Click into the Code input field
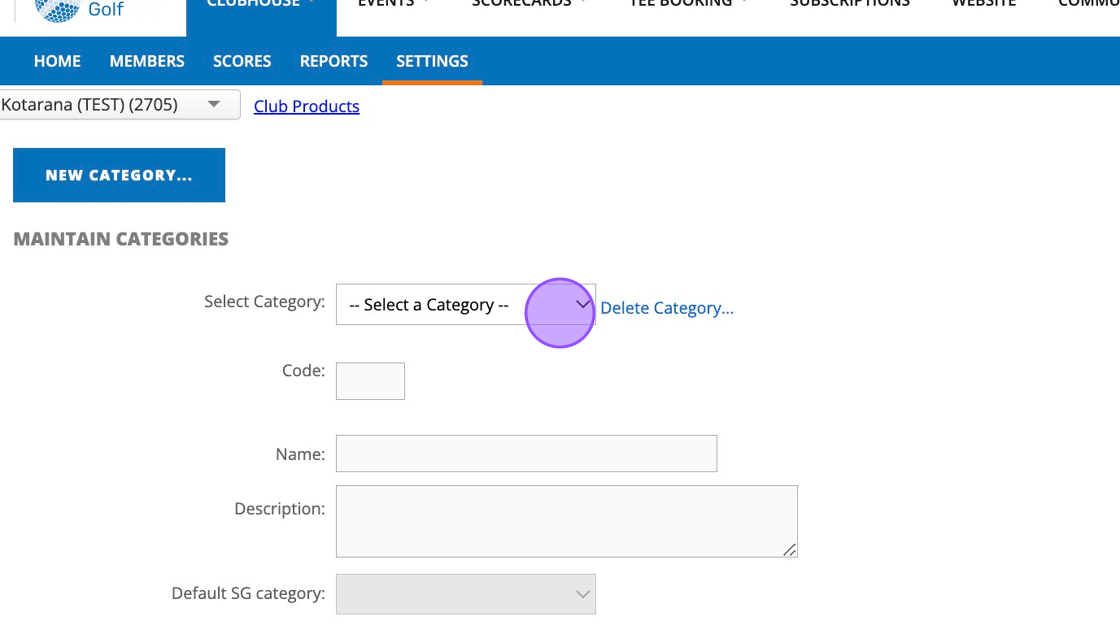The width and height of the screenshot is (1120, 625). (370, 381)
